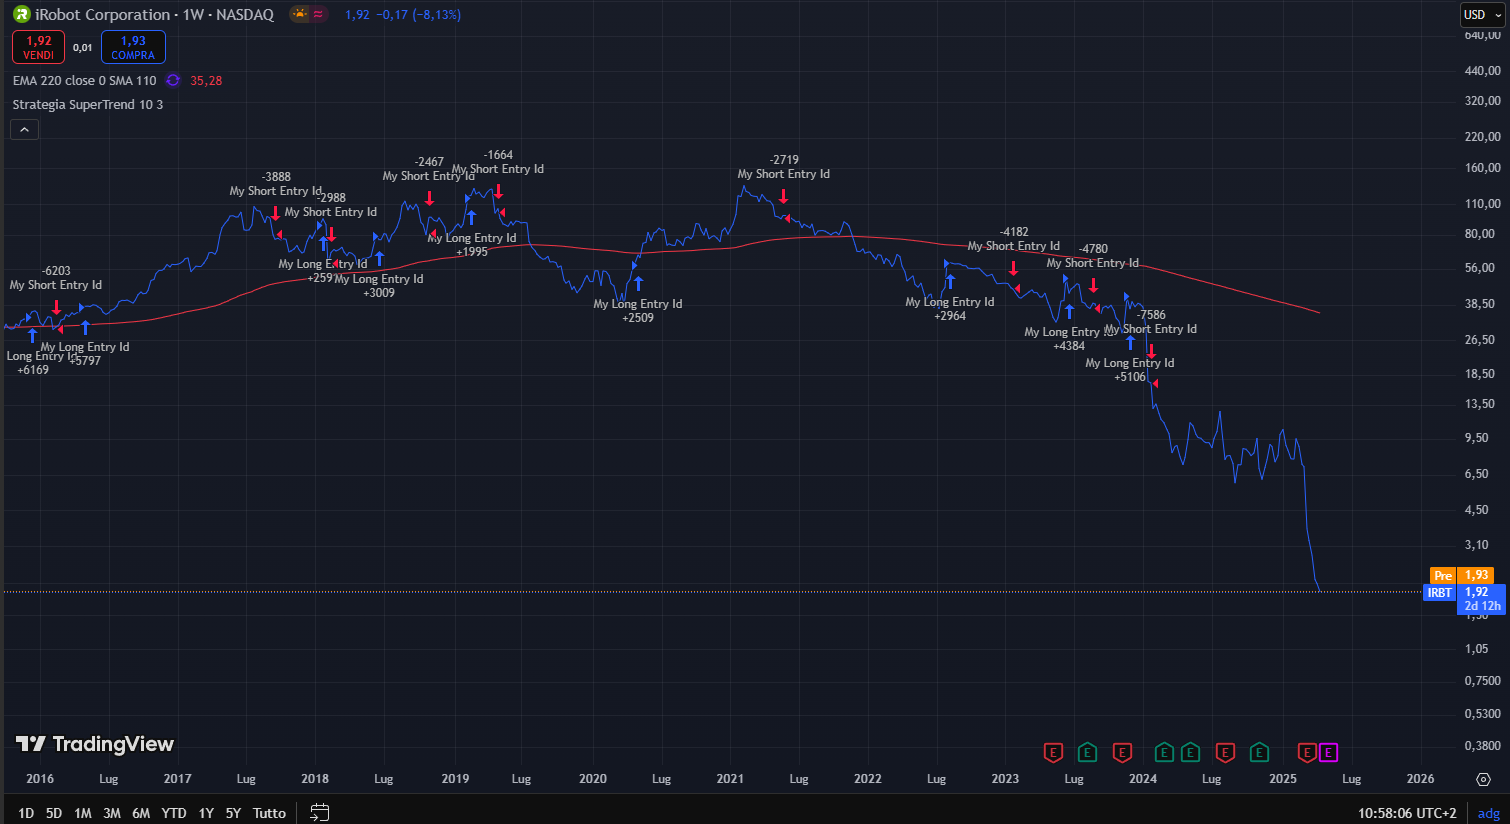Click the orange Pre 1,93 price label
Image resolution: width=1510 pixels, height=824 pixels.
click(1462, 575)
